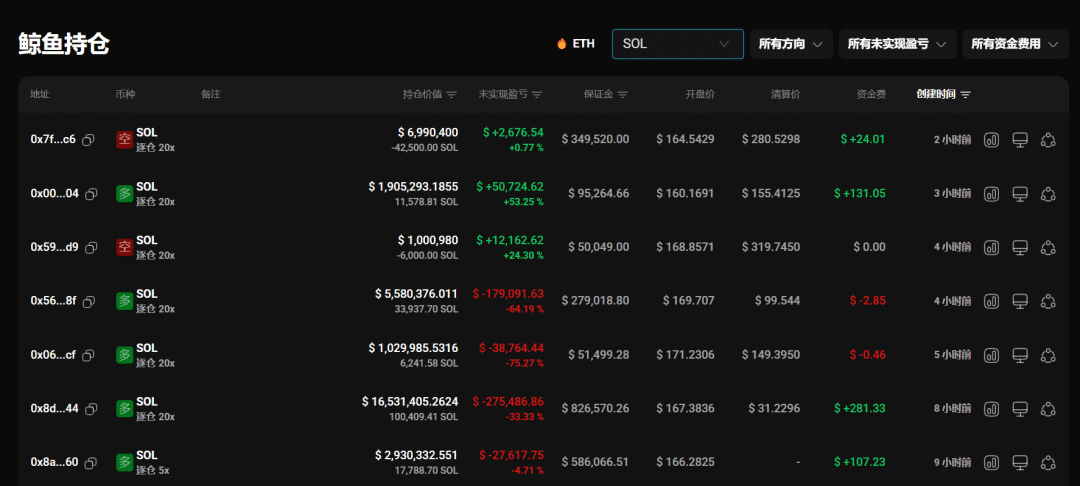The height and width of the screenshot is (486, 1080).
Task: Click the 未实现盈亏 column header
Action: (x=503, y=95)
